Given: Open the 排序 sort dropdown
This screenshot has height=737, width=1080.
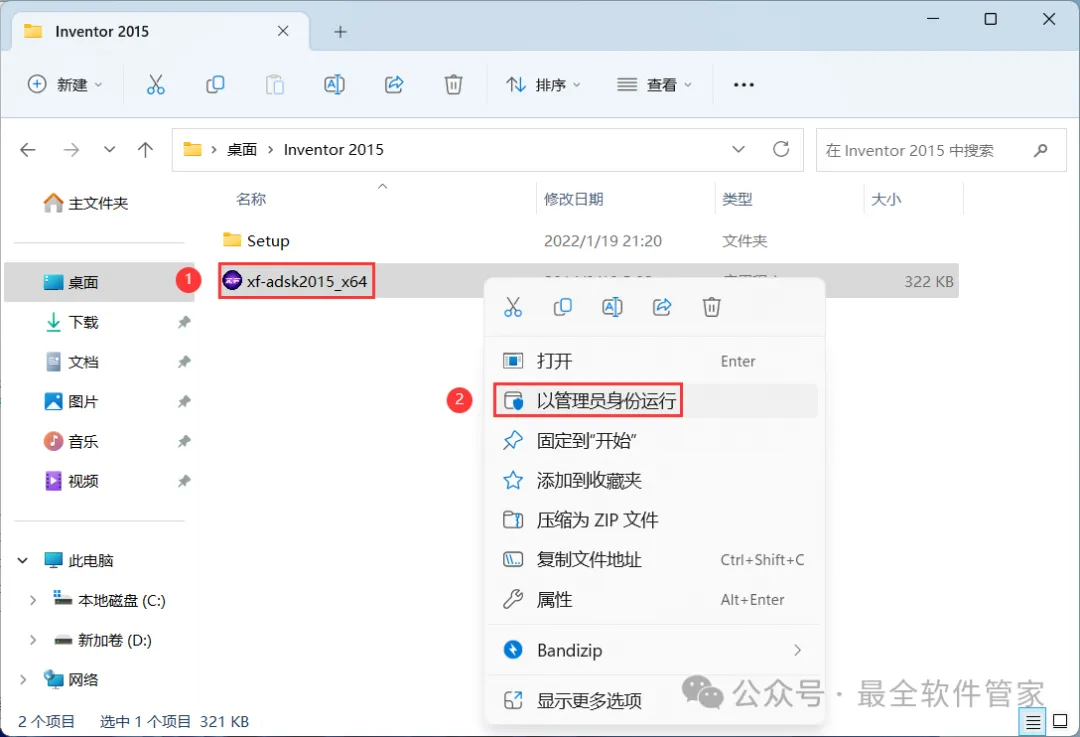Looking at the screenshot, I should [543, 85].
